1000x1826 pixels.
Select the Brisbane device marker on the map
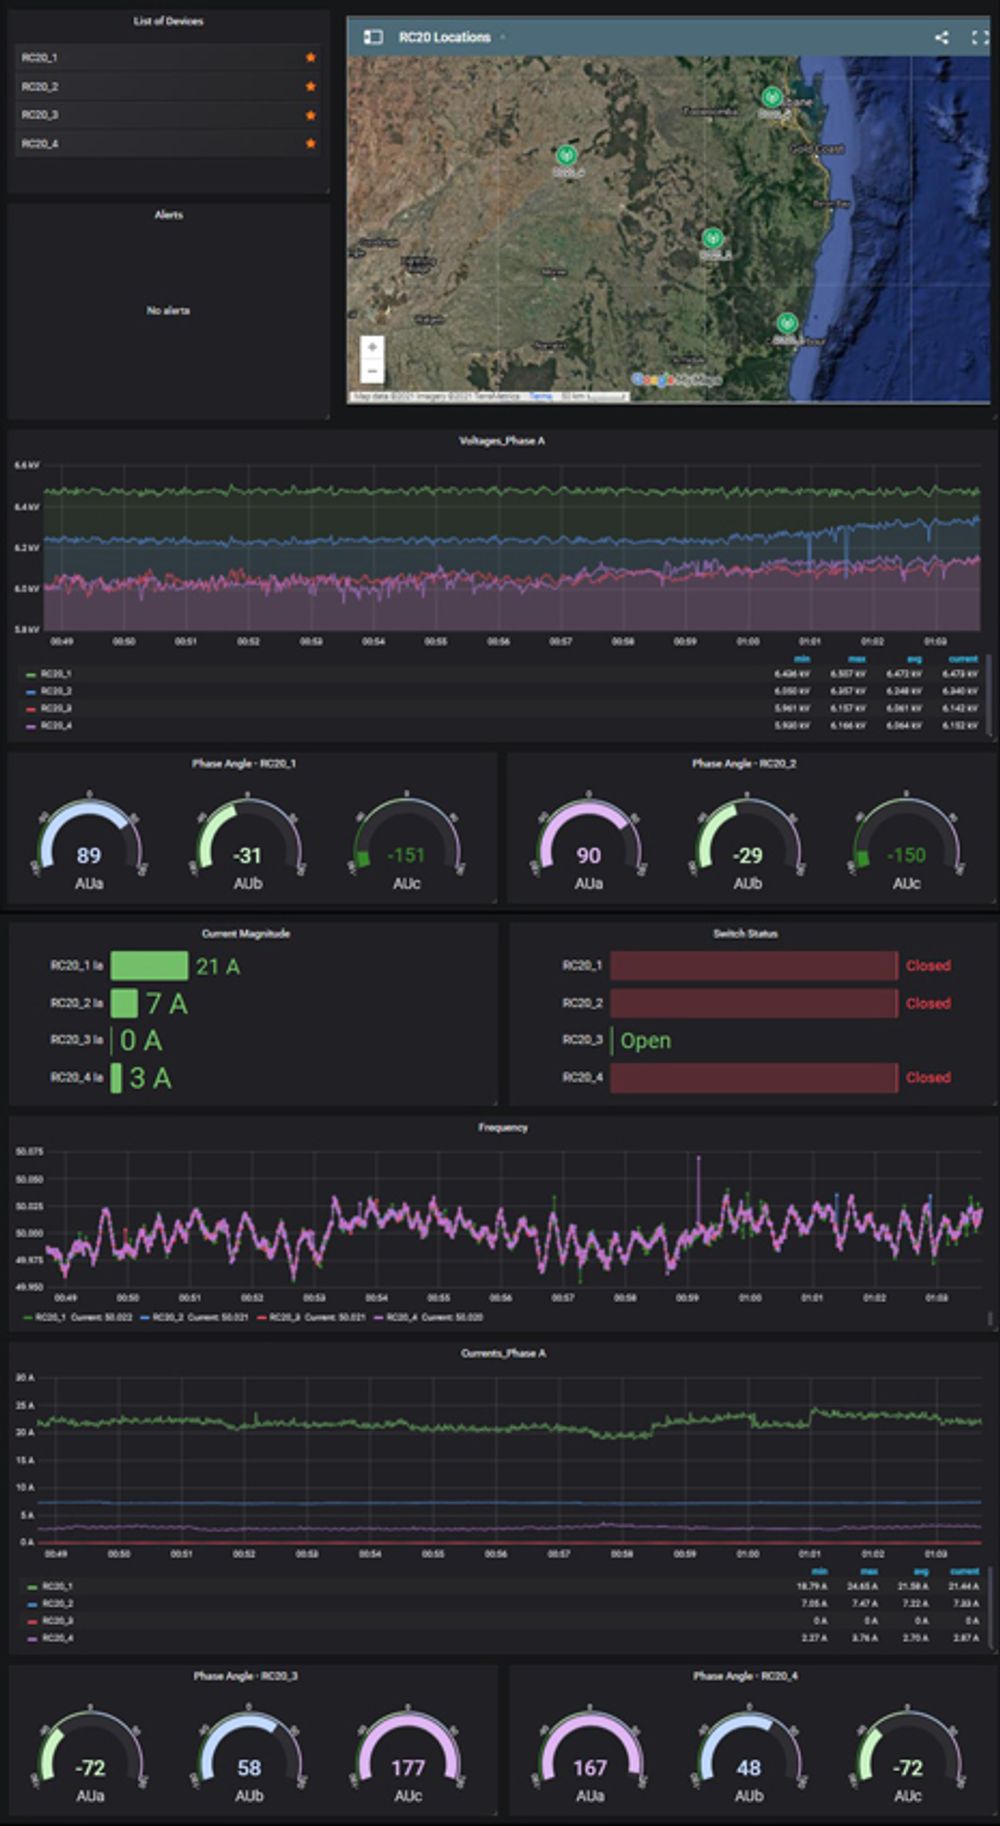(x=771, y=97)
